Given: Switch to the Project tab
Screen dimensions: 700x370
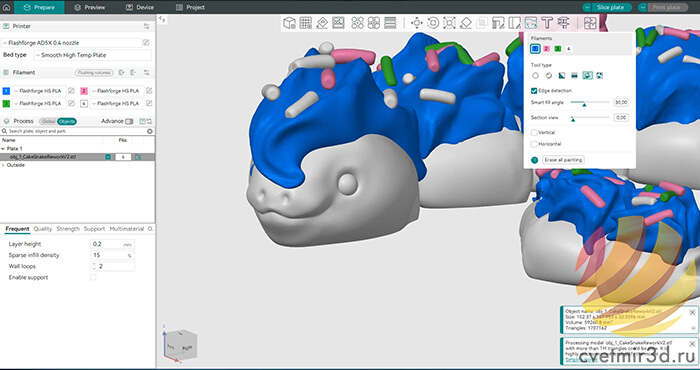Looking at the screenshot, I should (x=191, y=7).
